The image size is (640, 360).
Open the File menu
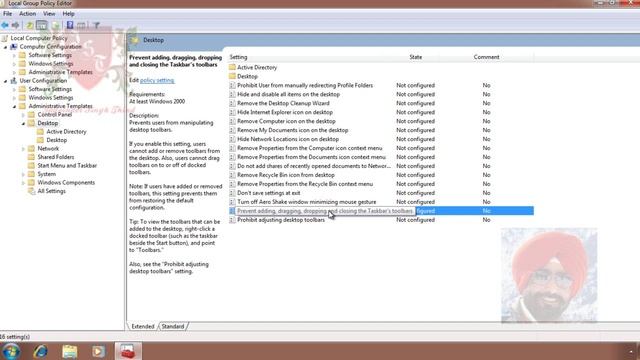point(7,13)
